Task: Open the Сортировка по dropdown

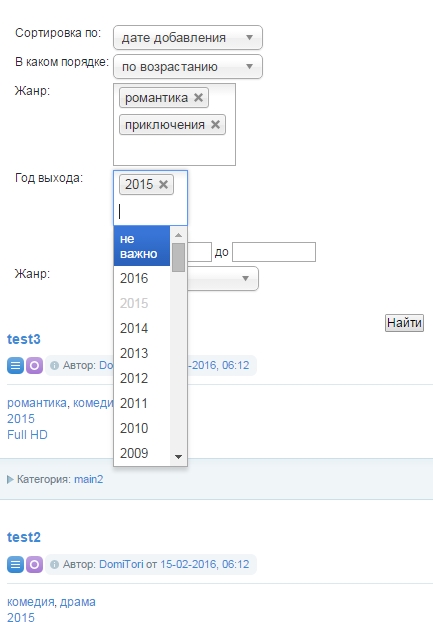Action: [188, 38]
